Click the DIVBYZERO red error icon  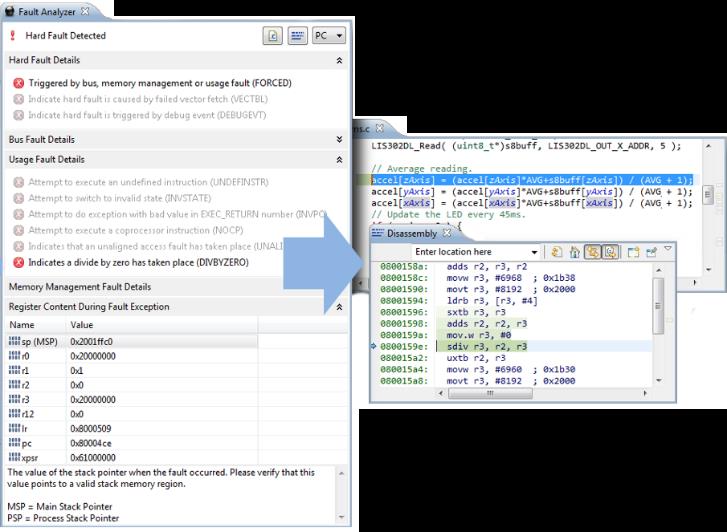(x=18, y=263)
